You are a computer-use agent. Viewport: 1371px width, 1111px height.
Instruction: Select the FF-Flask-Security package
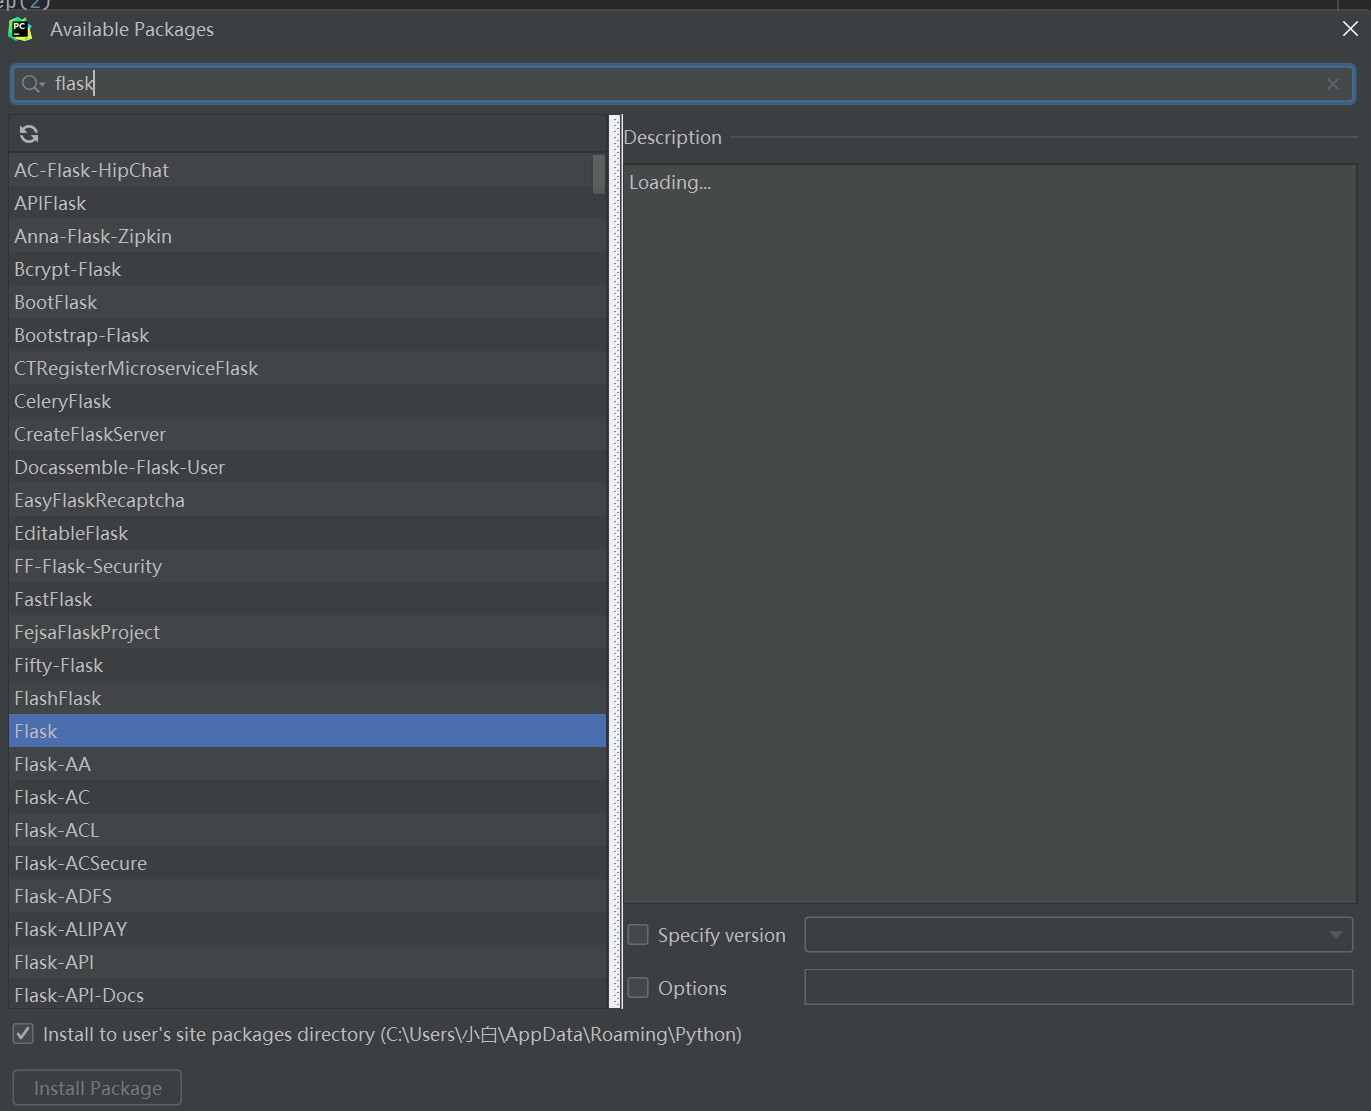point(307,566)
